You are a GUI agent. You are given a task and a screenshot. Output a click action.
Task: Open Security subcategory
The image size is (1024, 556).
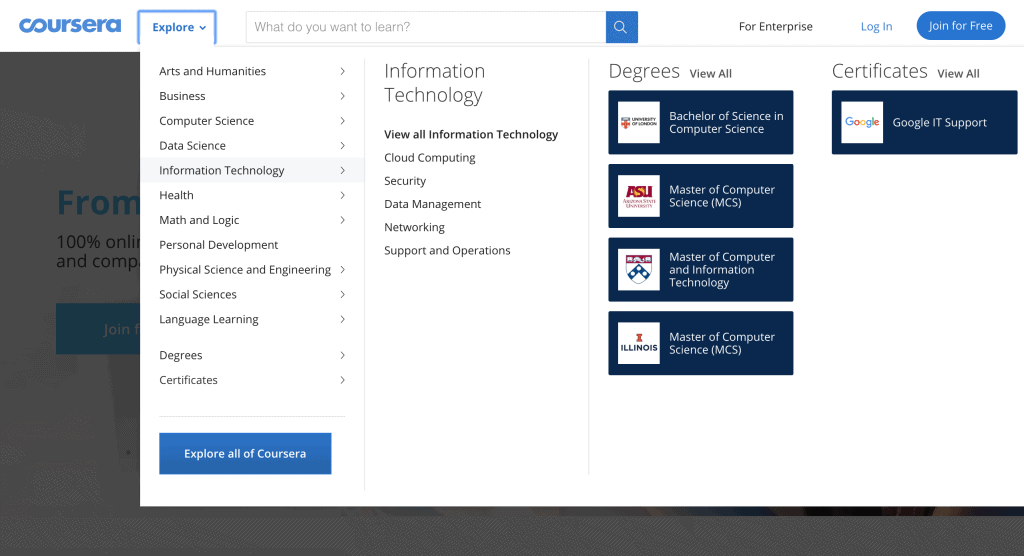(x=405, y=181)
